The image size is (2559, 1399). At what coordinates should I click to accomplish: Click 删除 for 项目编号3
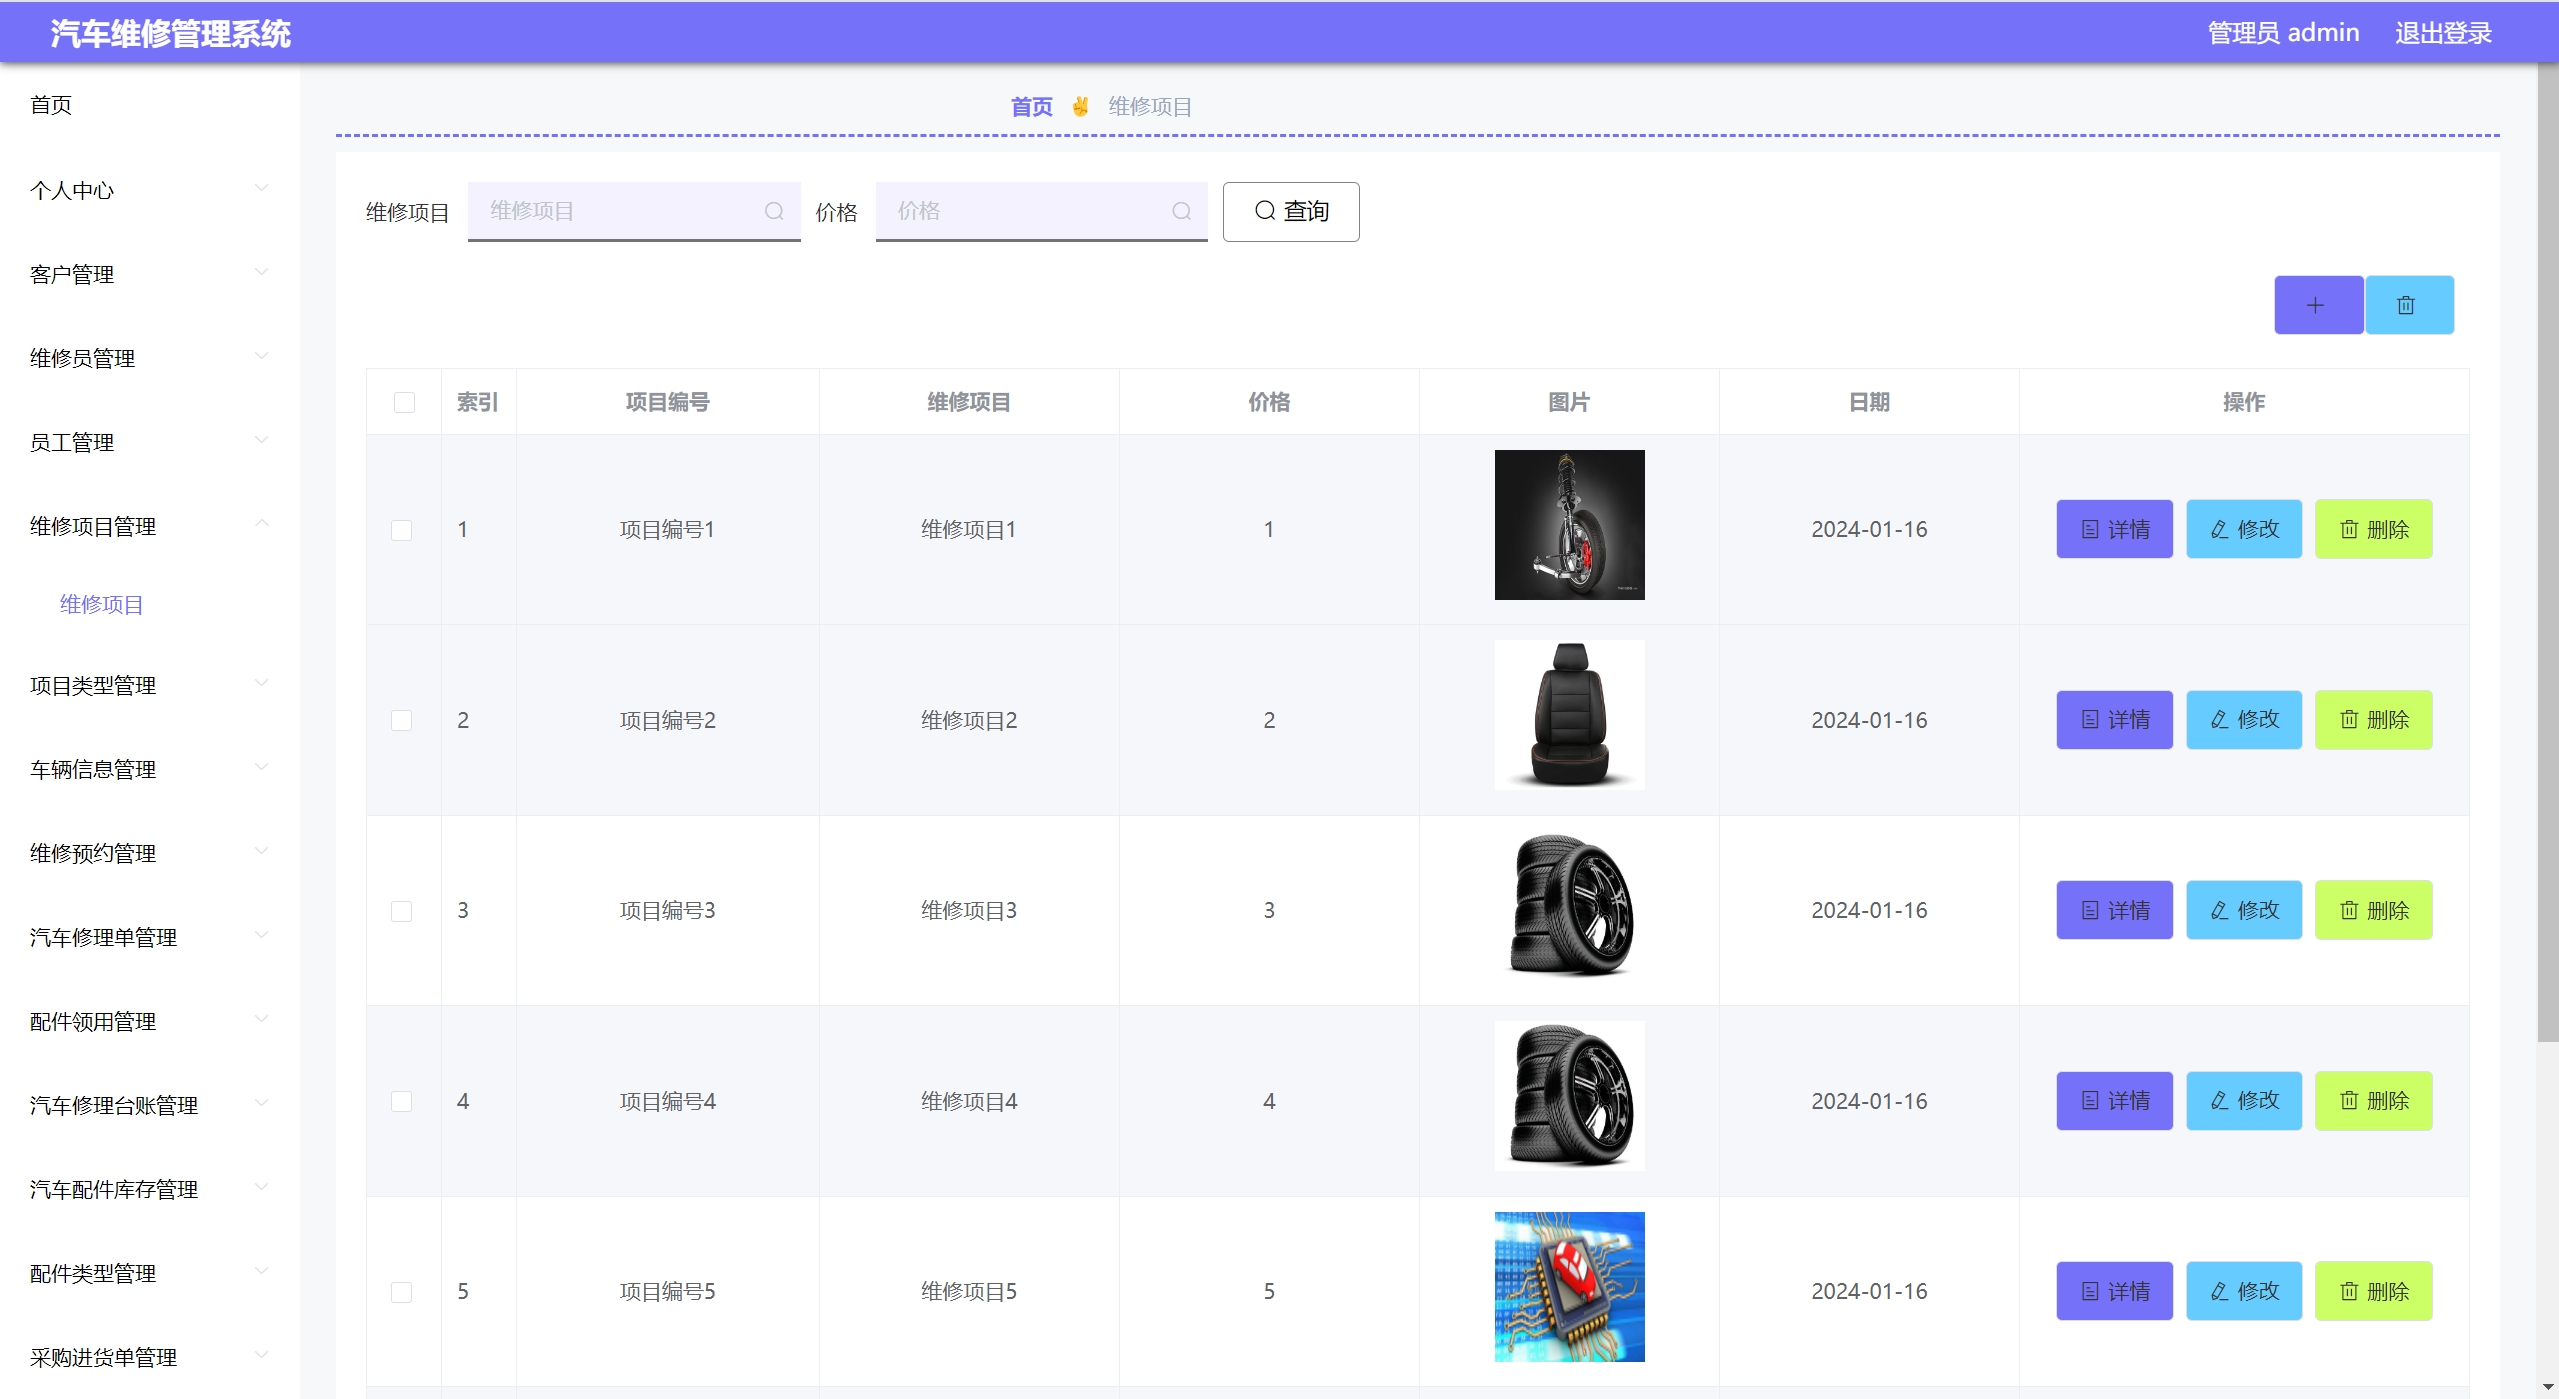pos(2372,910)
